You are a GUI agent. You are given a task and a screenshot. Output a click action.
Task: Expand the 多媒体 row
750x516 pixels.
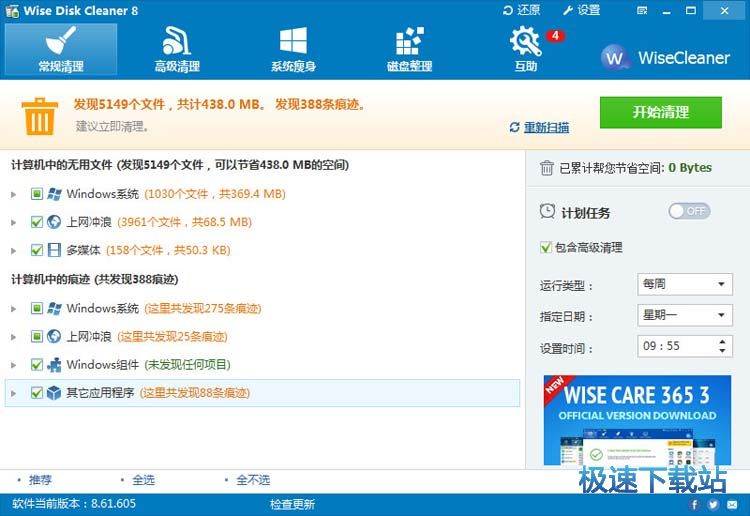tap(14, 251)
